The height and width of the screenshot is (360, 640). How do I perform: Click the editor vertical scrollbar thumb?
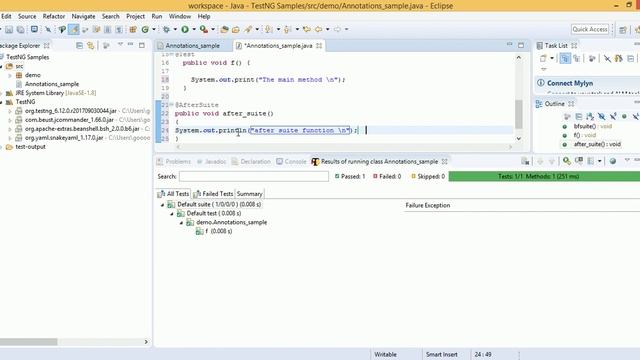519,114
